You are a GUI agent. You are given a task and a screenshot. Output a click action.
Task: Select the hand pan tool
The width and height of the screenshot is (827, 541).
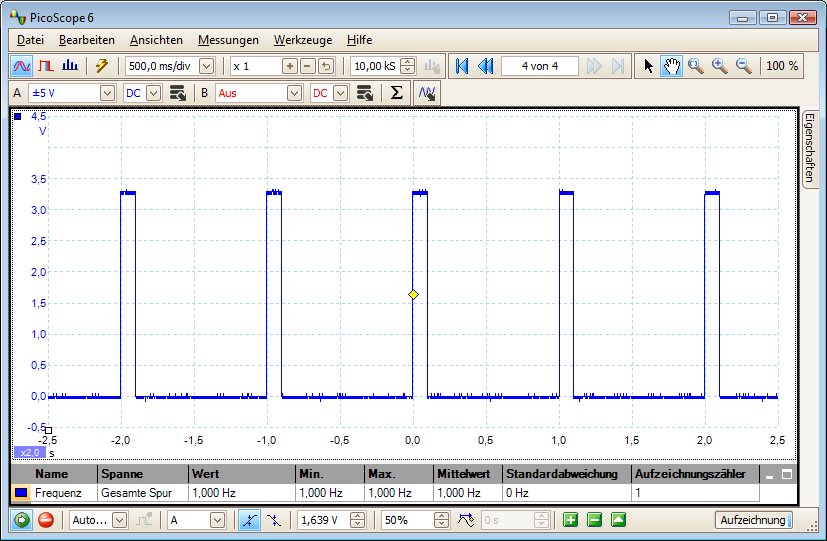point(672,66)
